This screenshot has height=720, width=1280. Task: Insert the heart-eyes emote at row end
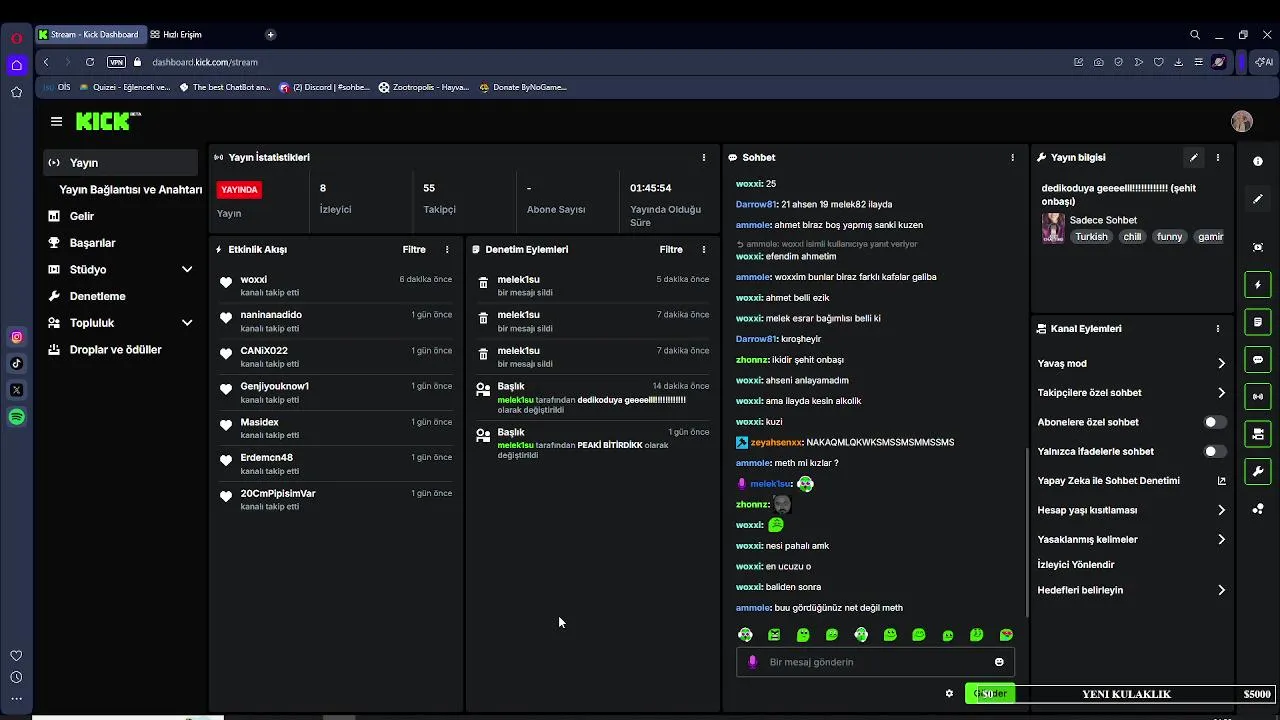pyautogui.click(x=1006, y=635)
